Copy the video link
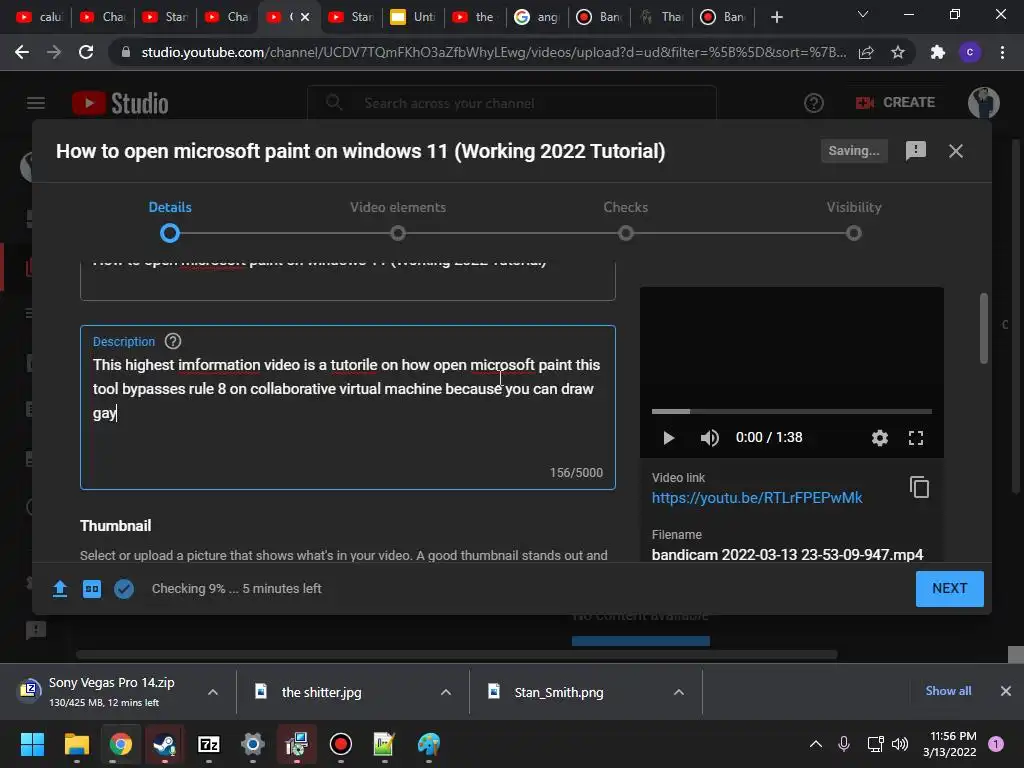1024x768 pixels. (919, 487)
